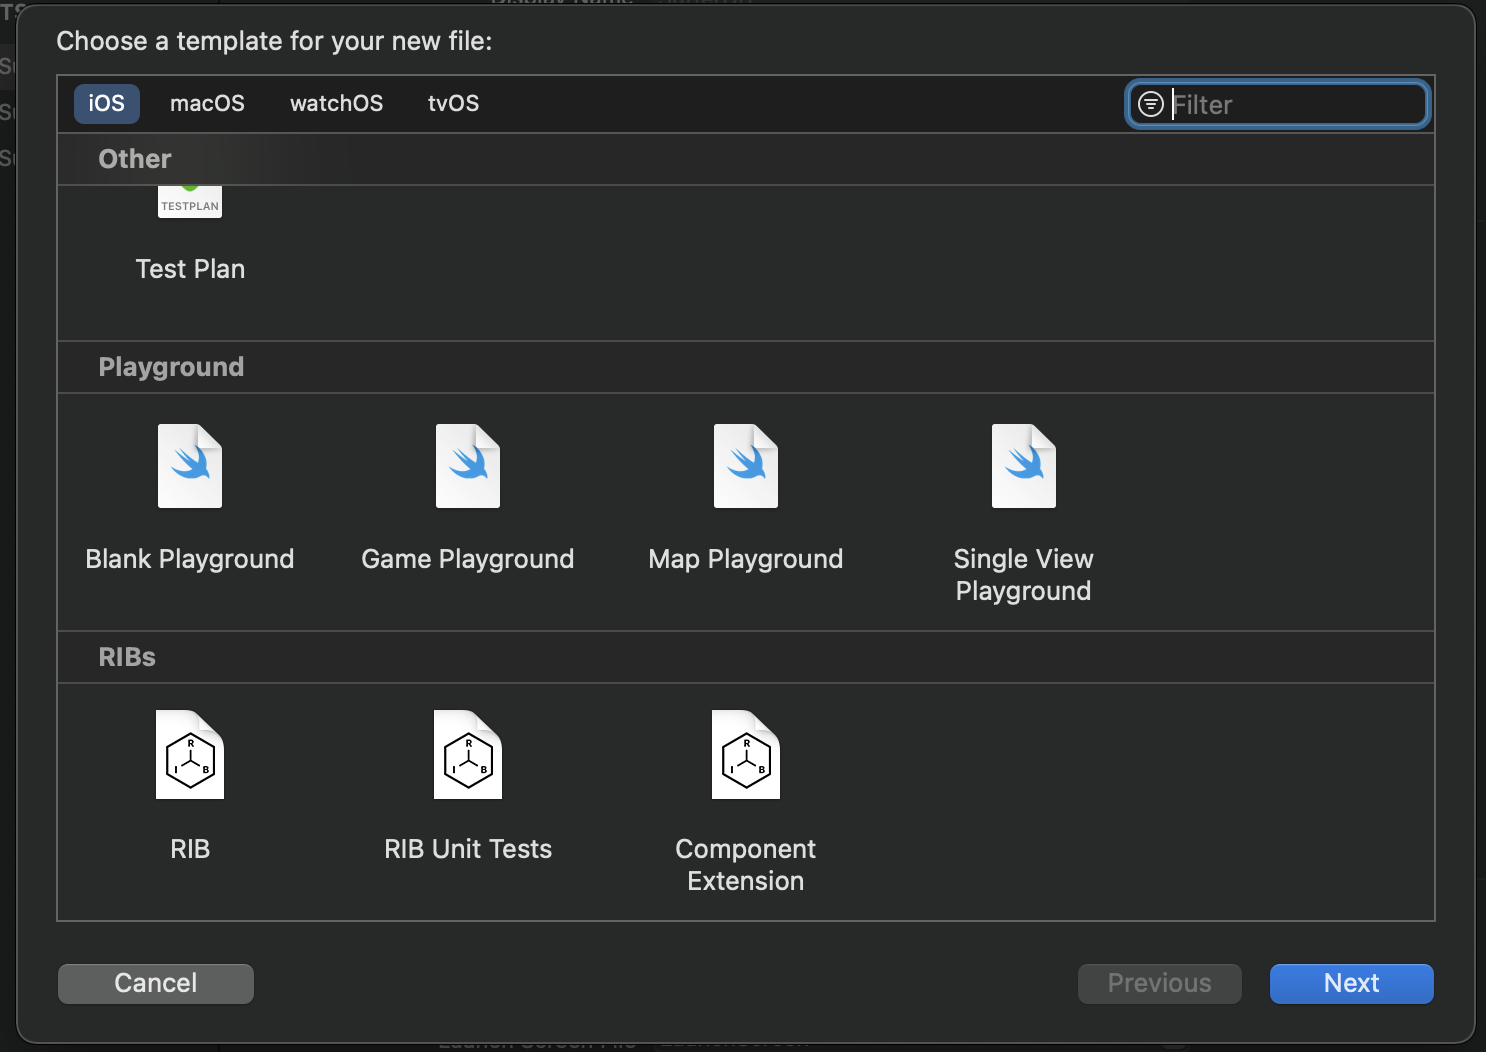The width and height of the screenshot is (1486, 1052).
Task: Select the Component Extension template icon
Action: point(746,755)
